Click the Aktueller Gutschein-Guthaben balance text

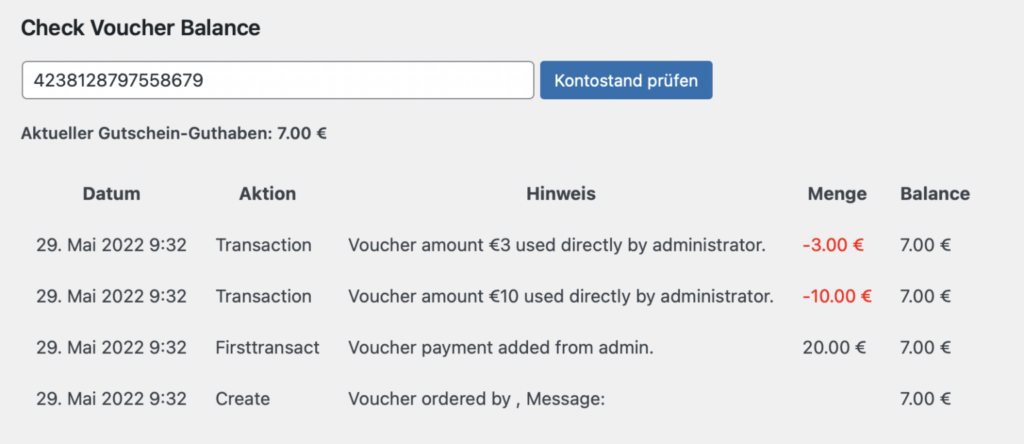point(174,132)
